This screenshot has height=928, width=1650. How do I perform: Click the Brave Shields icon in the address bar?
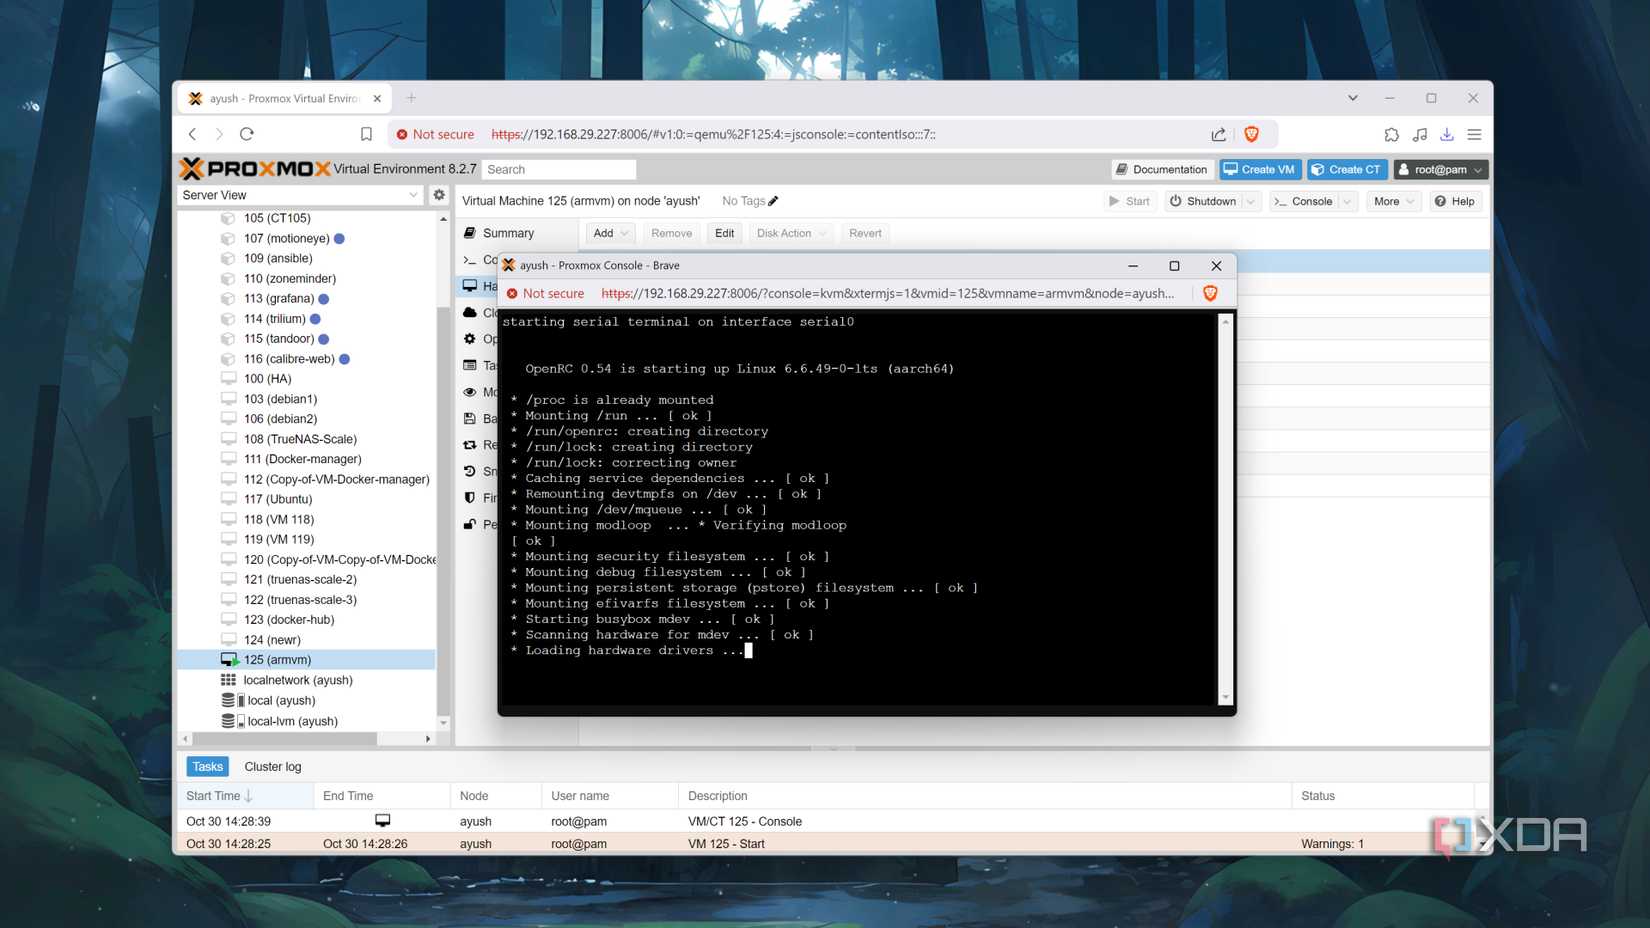[x=1251, y=133]
